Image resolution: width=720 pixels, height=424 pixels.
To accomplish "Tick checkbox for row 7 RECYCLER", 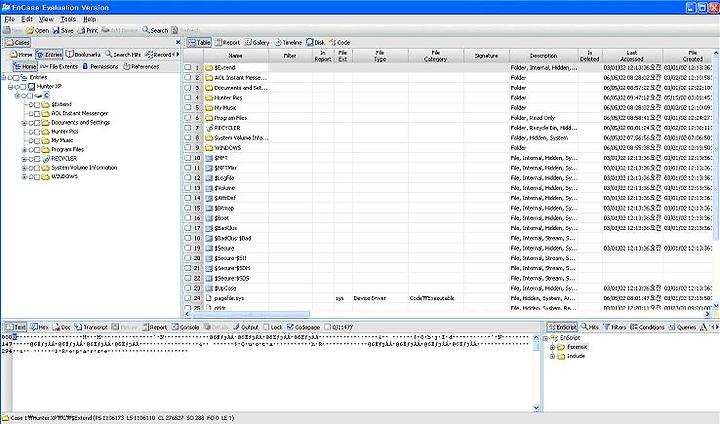I will tap(188, 128).
